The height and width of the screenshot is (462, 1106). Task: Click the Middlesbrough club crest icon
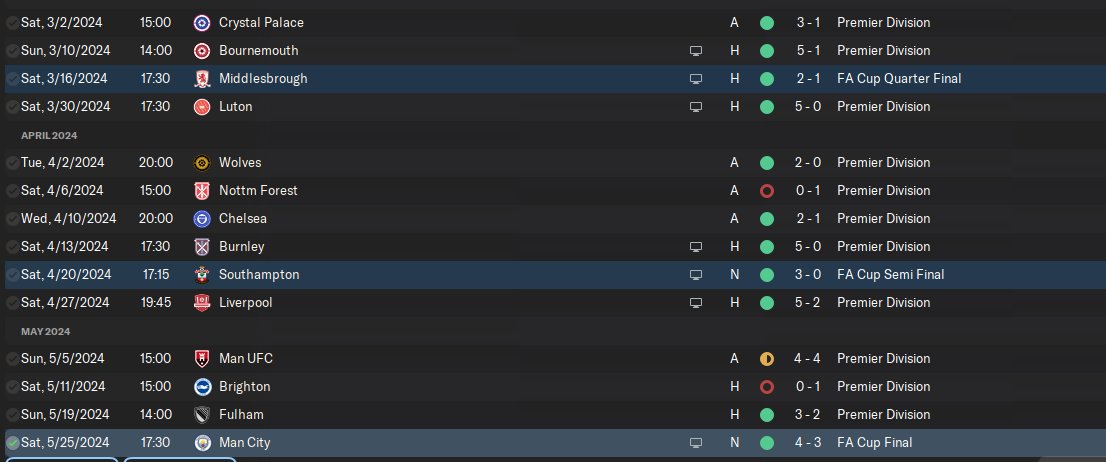pos(202,79)
